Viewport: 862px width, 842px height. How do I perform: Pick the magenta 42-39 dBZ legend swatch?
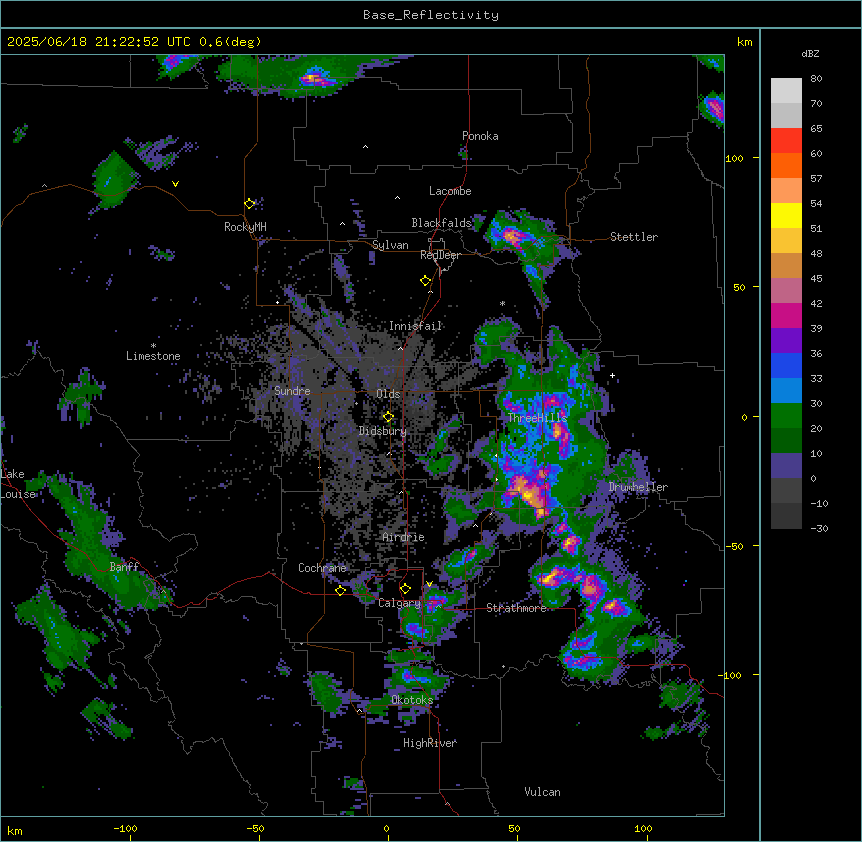786,315
